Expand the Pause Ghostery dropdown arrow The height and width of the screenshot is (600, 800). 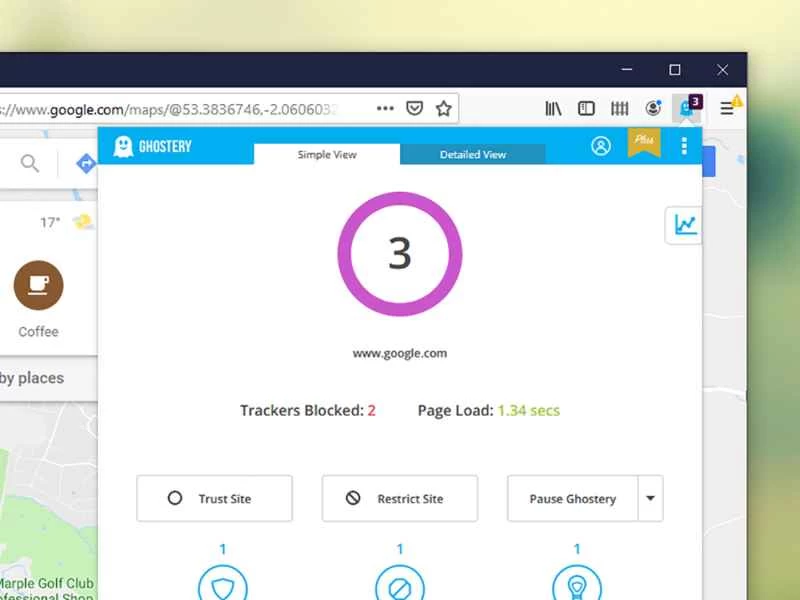pos(651,498)
